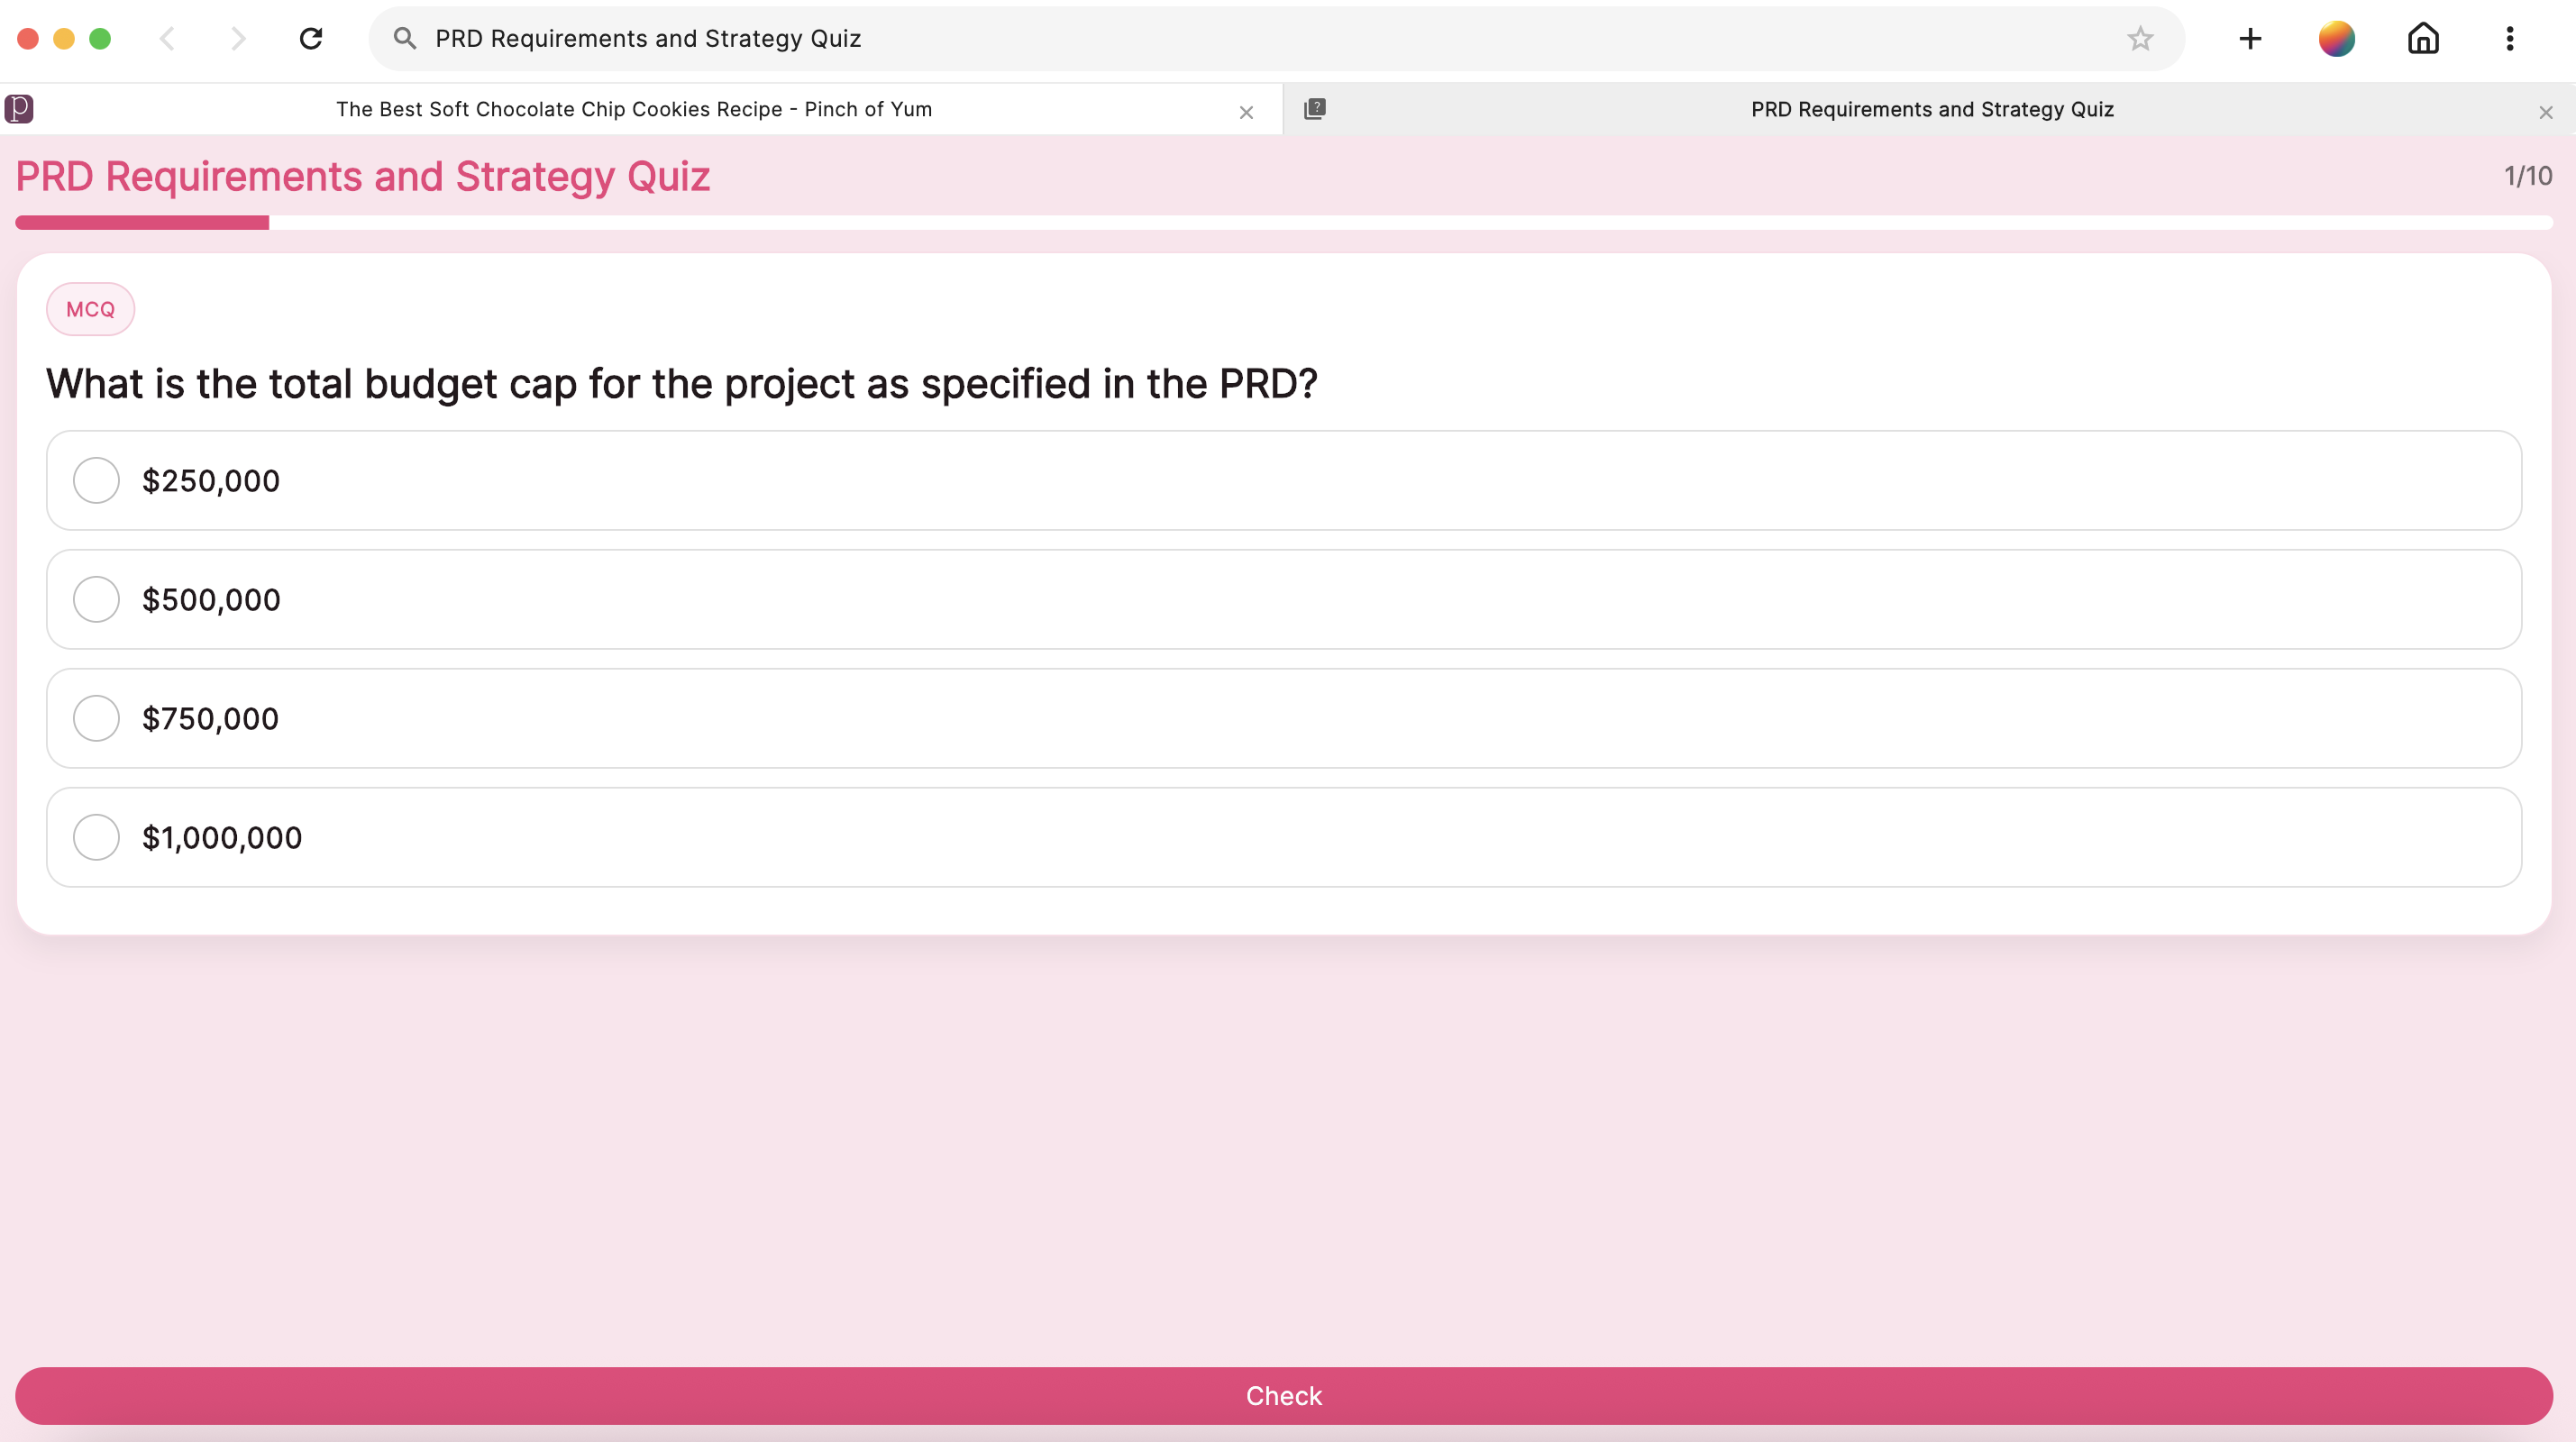The image size is (2576, 1442).
Task: Click the quiz progress bar
Action: click(x=1284, y=222)
